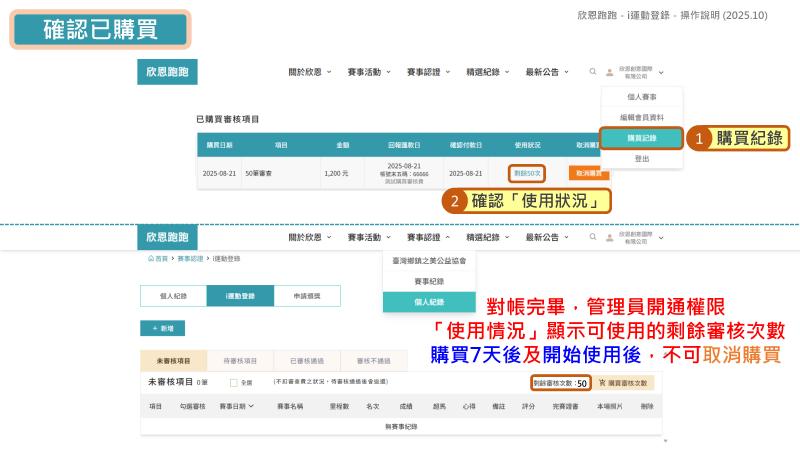Select 購買紀錄 from the account menu
This screenshot has width=800, height=450.
point(641,138)
